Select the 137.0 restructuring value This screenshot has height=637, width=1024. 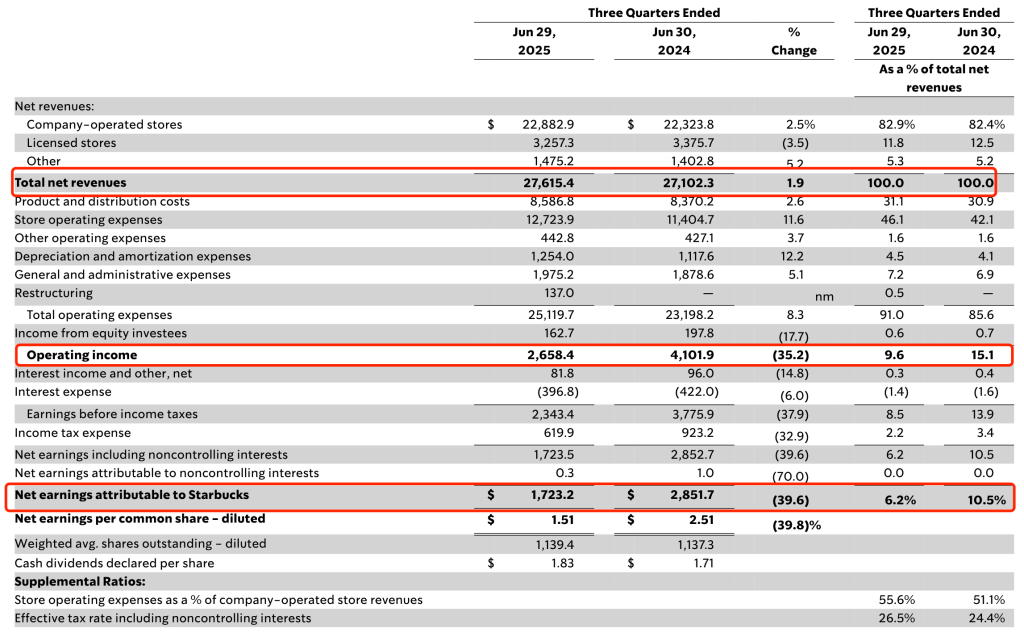559,293
